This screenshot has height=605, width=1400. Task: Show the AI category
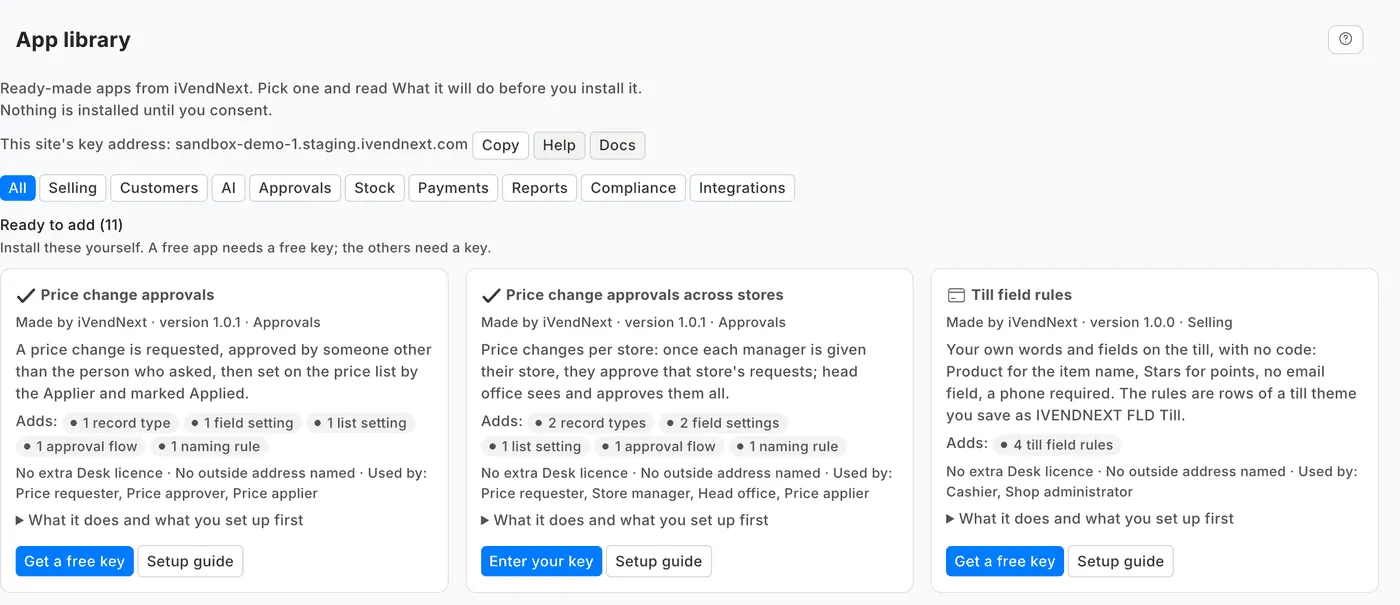[229, 188]
